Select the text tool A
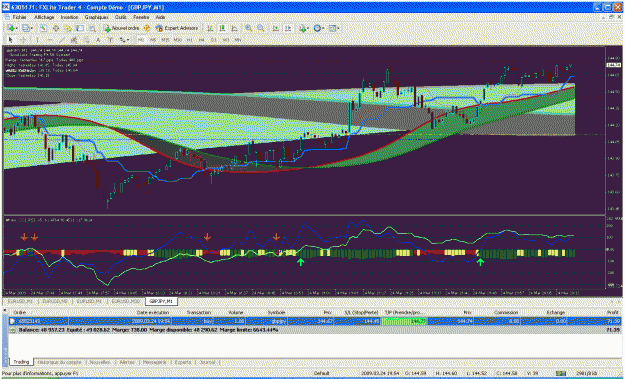Screen dimensions: 625x379 tap(98, 39)
